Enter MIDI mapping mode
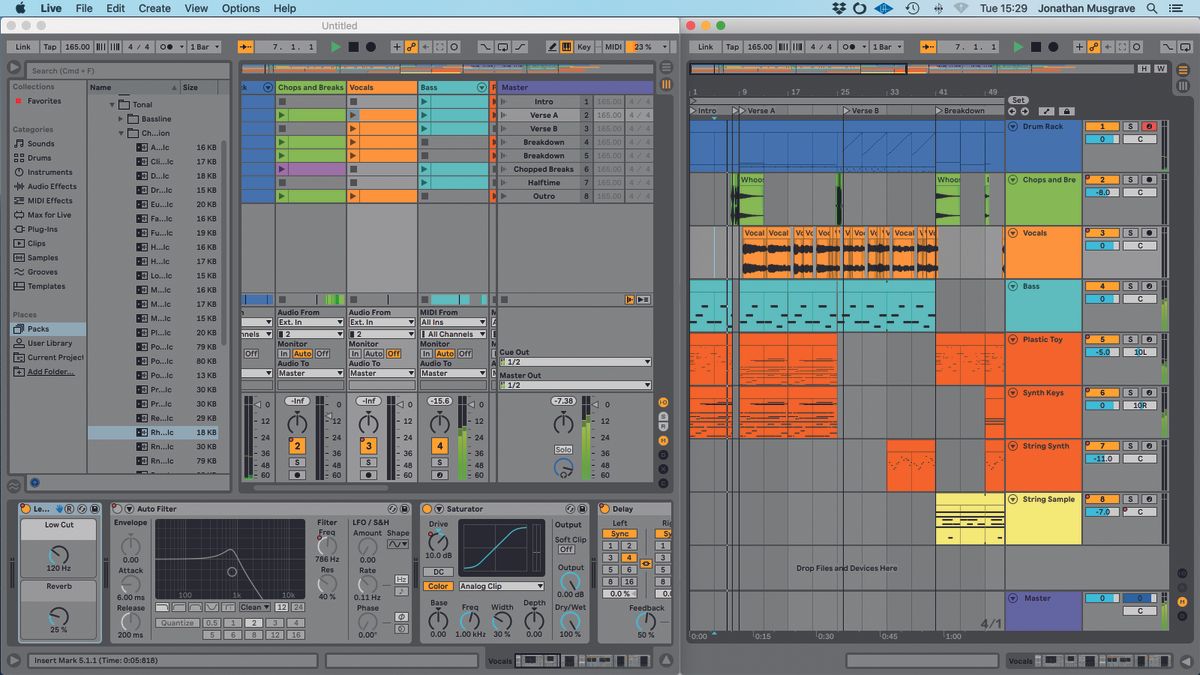 point(611,47)
